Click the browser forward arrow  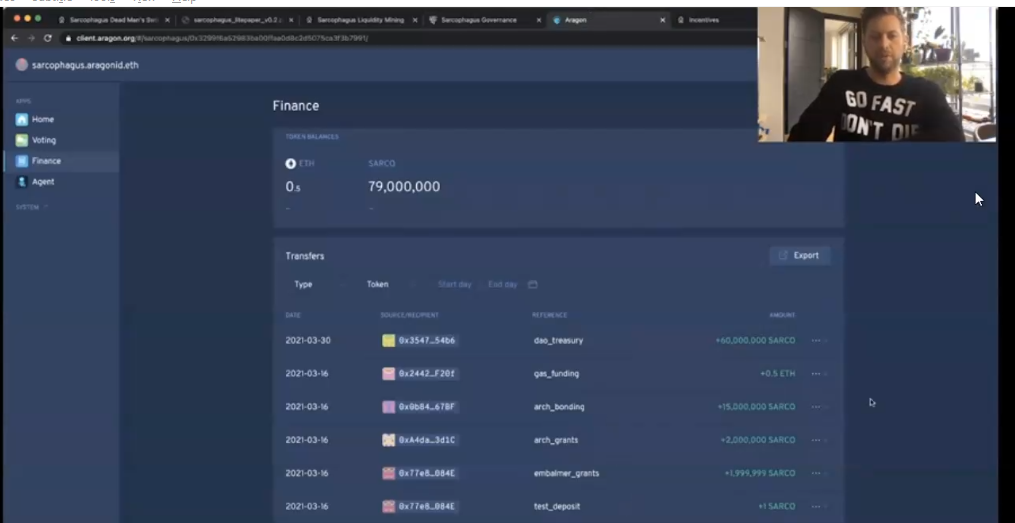click(x=31, y=38)
